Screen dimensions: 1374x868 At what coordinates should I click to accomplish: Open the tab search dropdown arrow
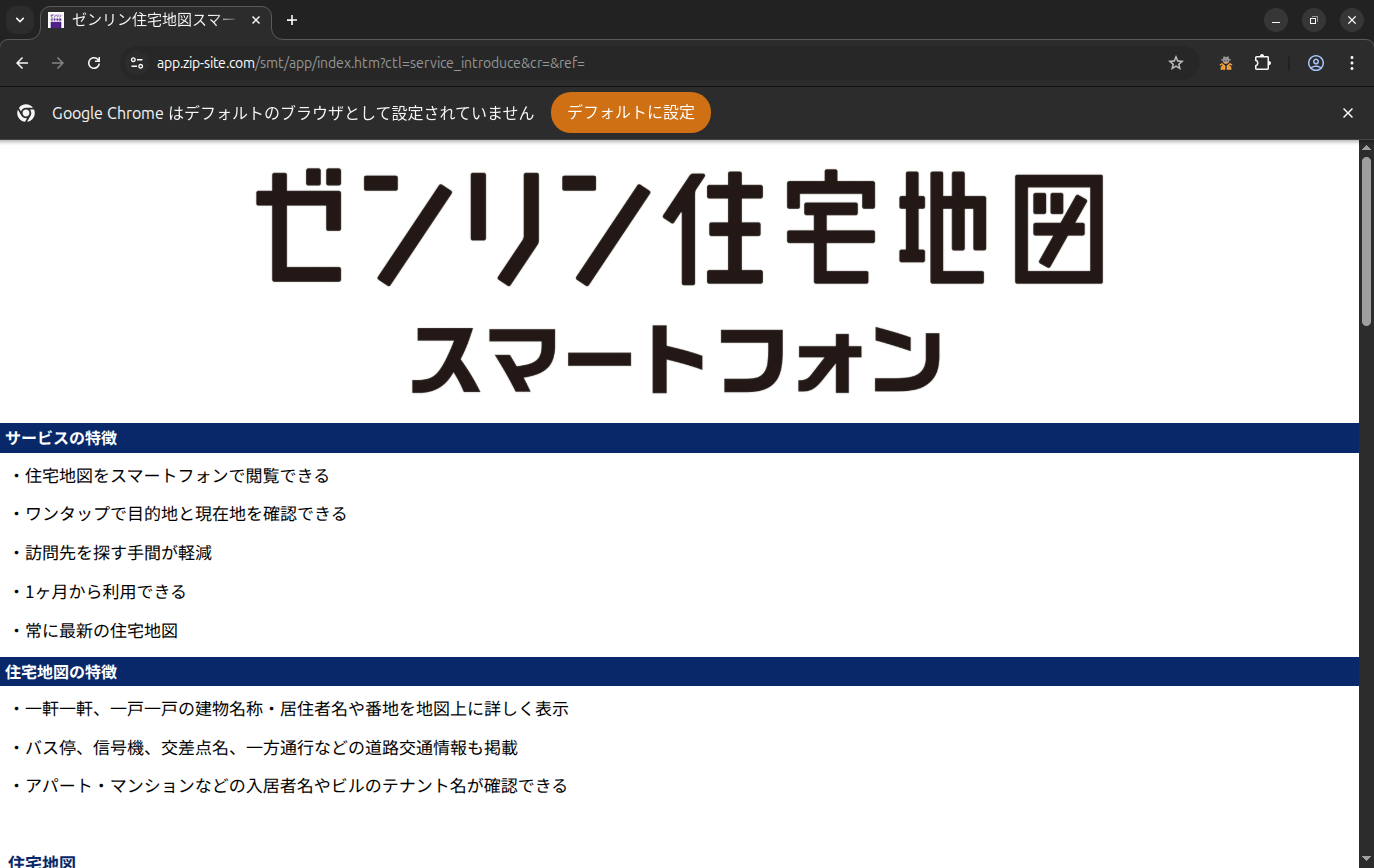(x=19, y=20)
